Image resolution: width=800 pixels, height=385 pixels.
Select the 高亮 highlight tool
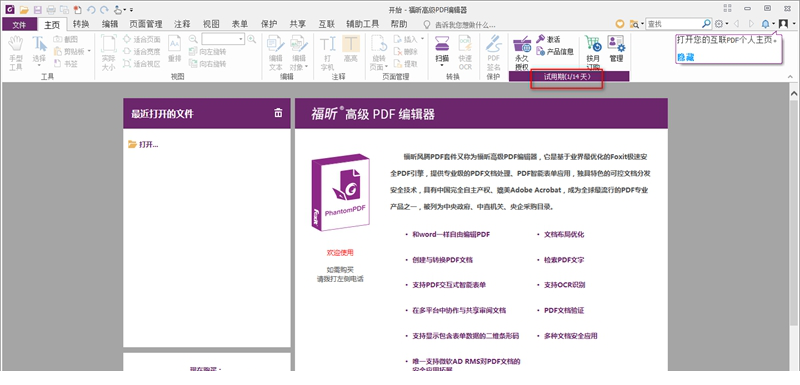tap(351, 49)
